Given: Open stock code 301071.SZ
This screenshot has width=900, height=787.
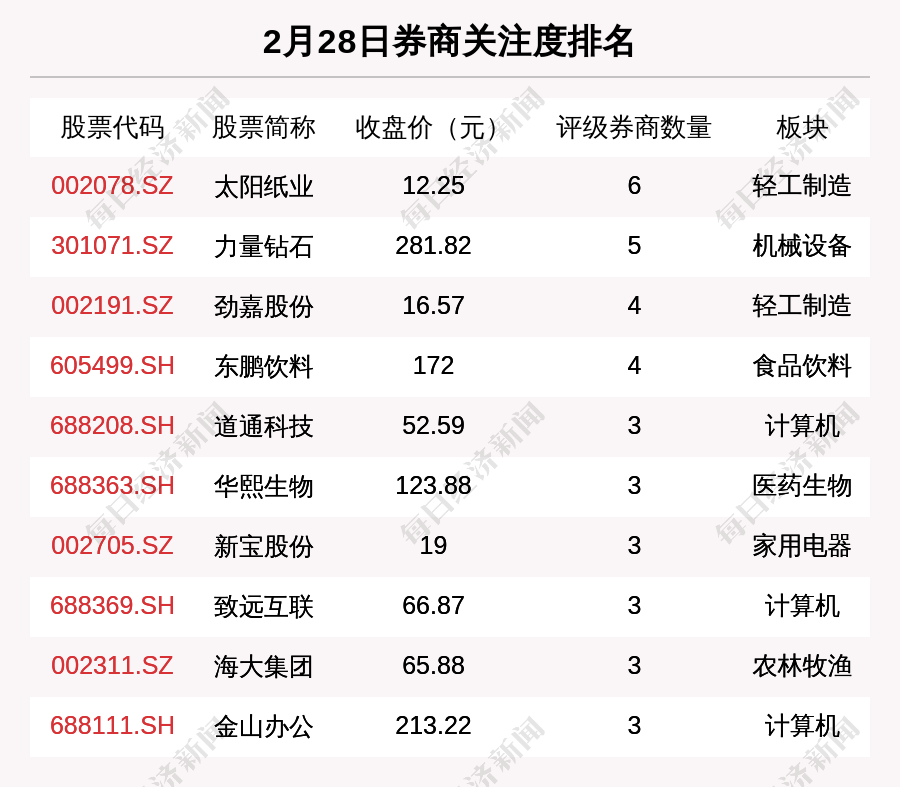Looking at the screenshot, I should point(112,246).
